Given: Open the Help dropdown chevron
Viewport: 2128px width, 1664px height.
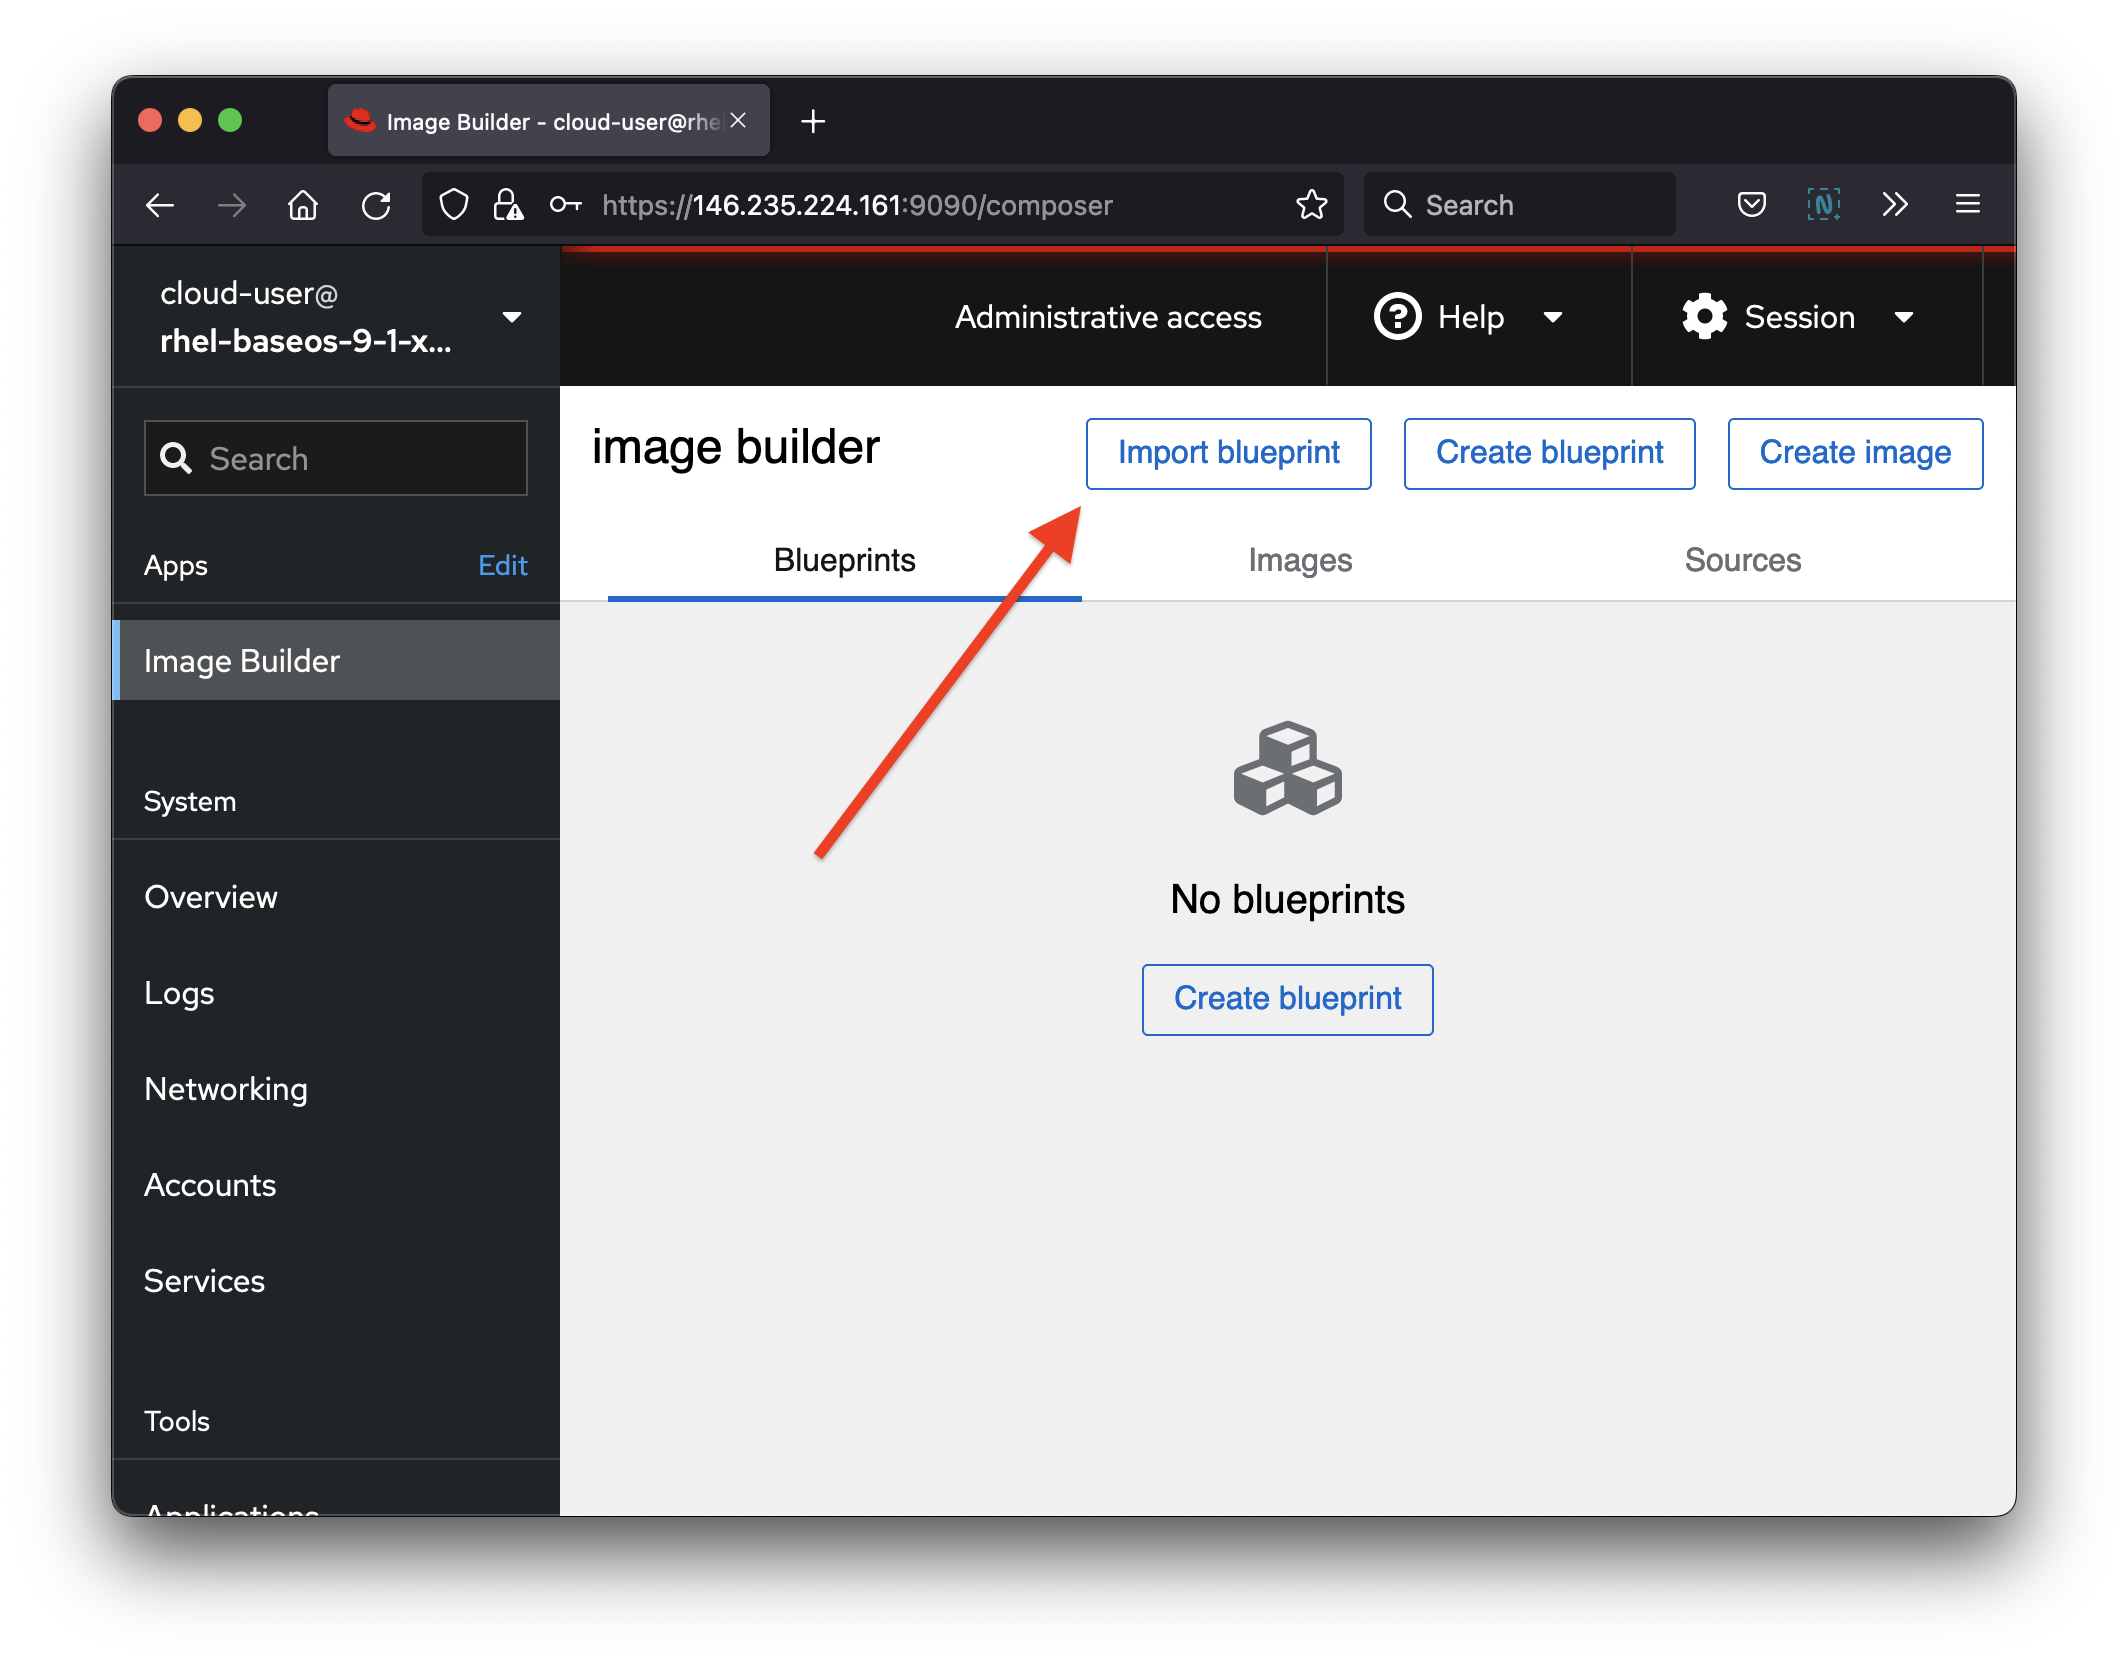Looking at the screenshot, I should tap(1553, 317).
